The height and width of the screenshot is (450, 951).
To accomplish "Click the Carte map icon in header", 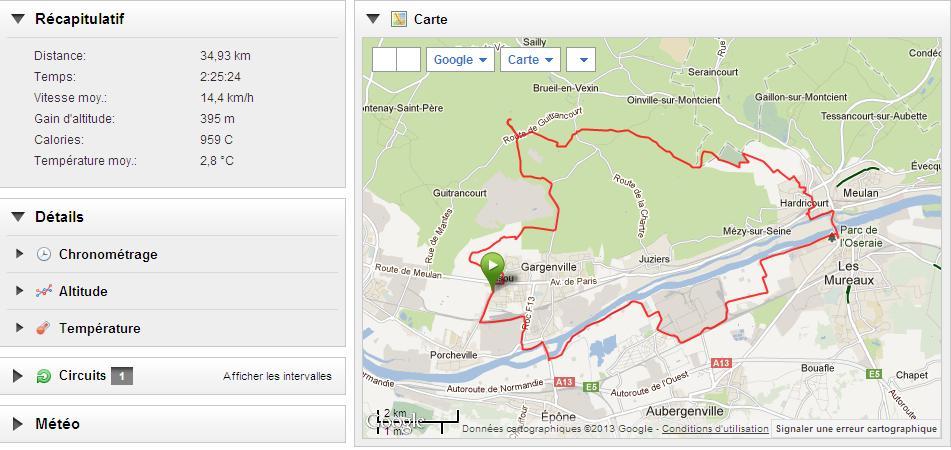I will click(x=399, y=19).
